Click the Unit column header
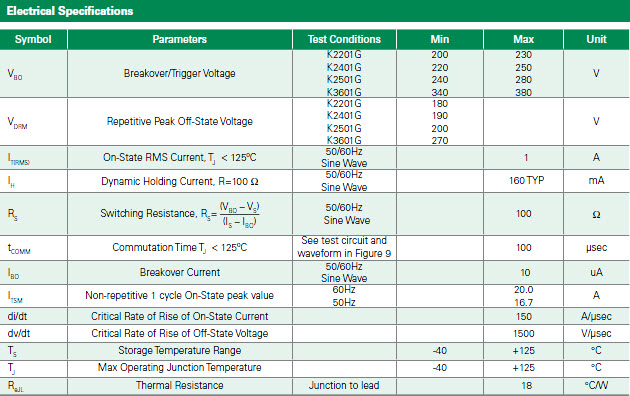 click(x=596, y=39)
